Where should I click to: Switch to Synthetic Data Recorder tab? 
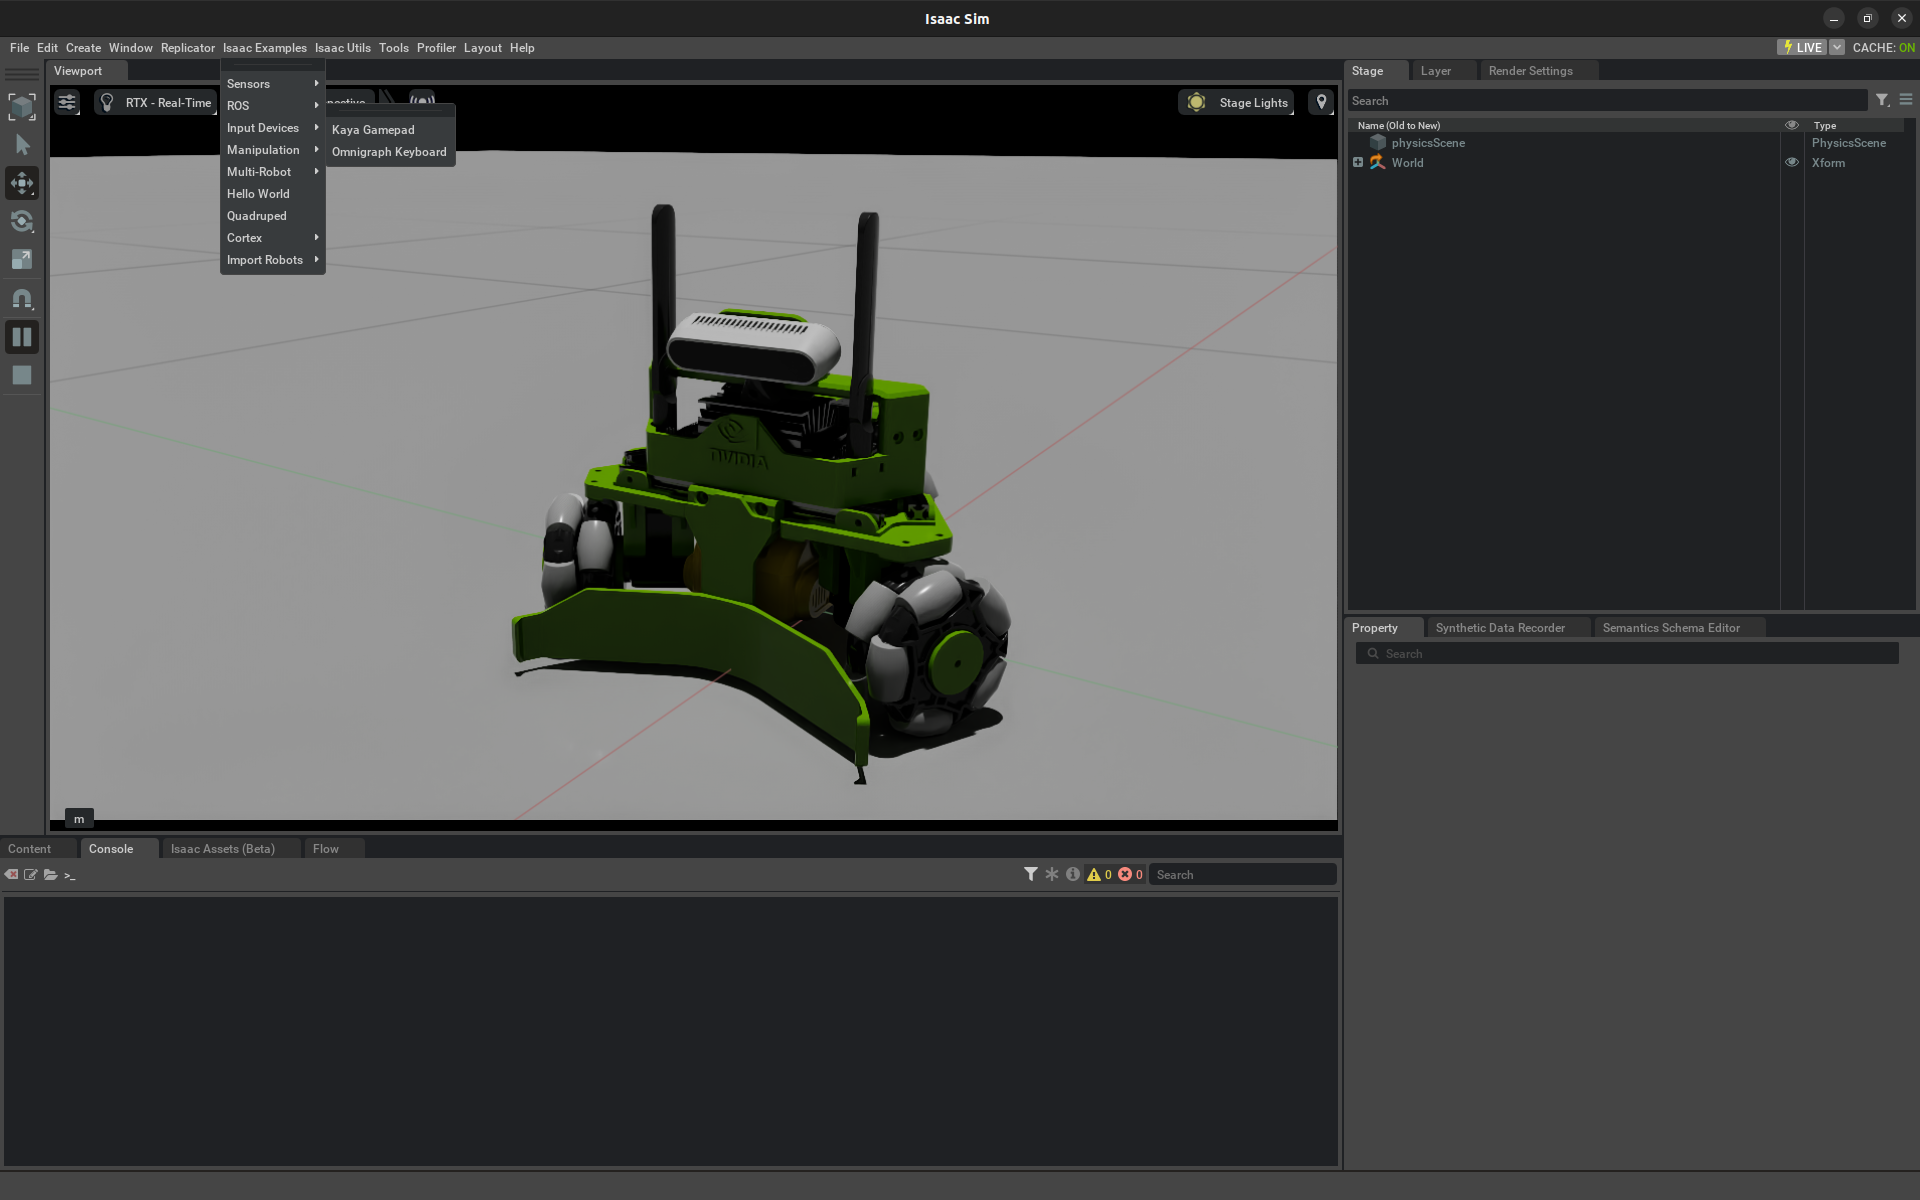(1500, 628)
